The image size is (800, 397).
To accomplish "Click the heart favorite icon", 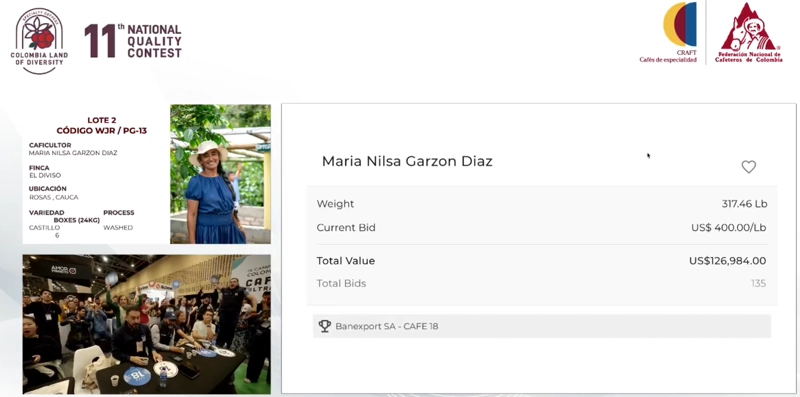I will [748, 167].
